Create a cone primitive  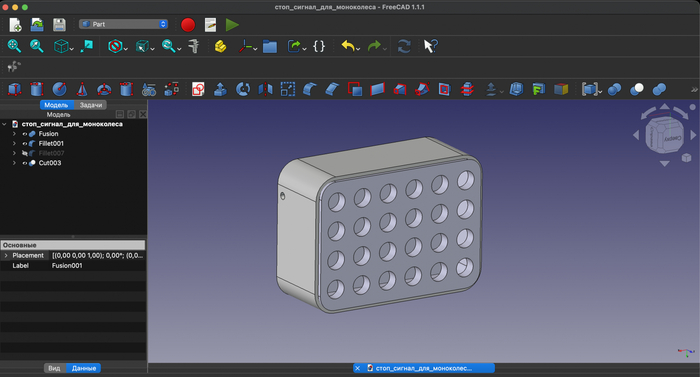(82, 89)
